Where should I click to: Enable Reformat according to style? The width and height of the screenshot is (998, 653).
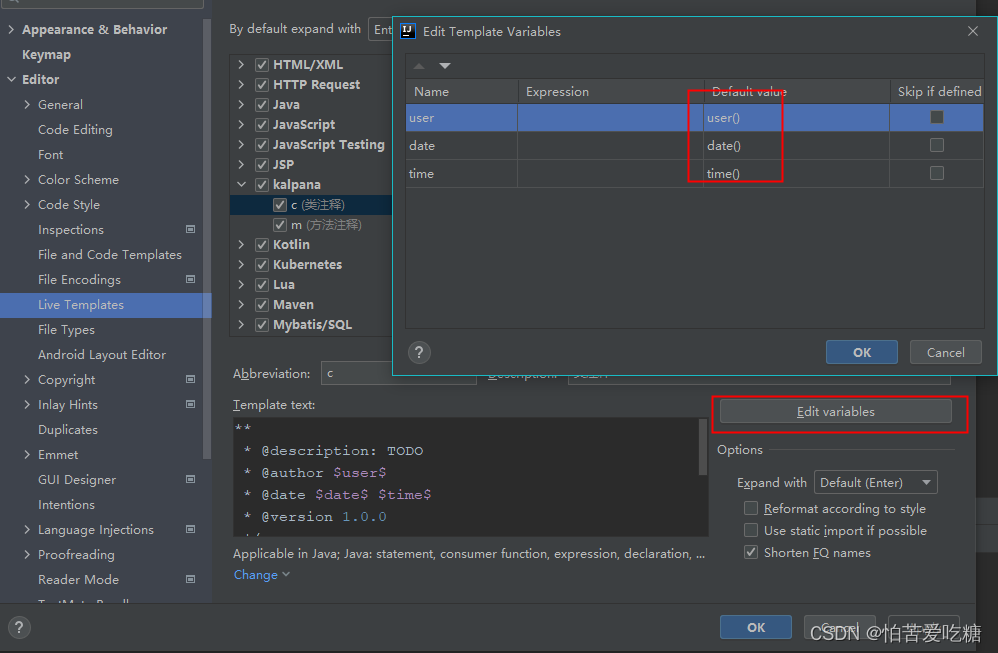751,509
